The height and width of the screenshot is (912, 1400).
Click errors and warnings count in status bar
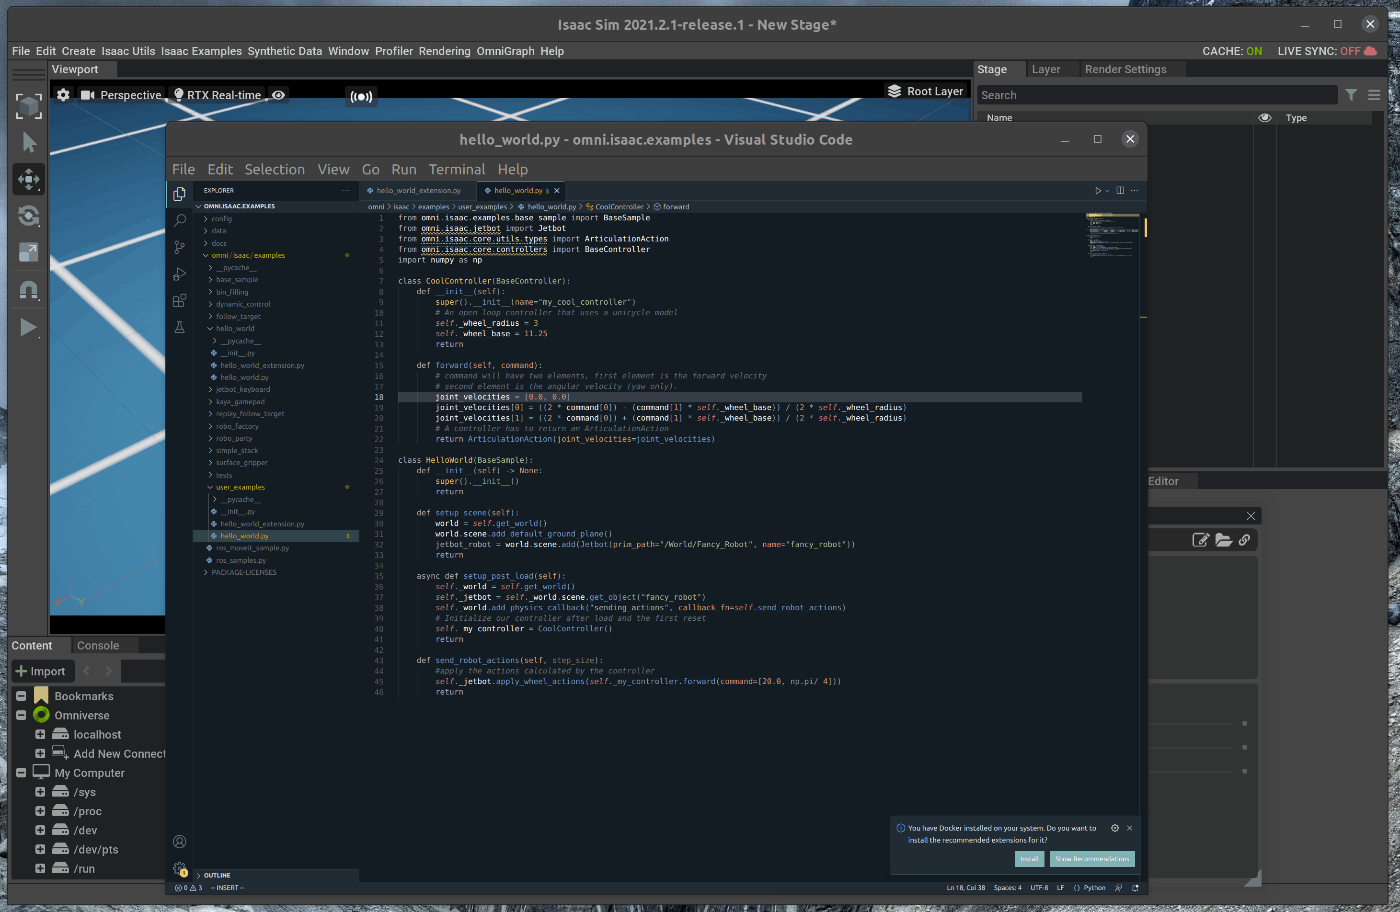[189, 888]
